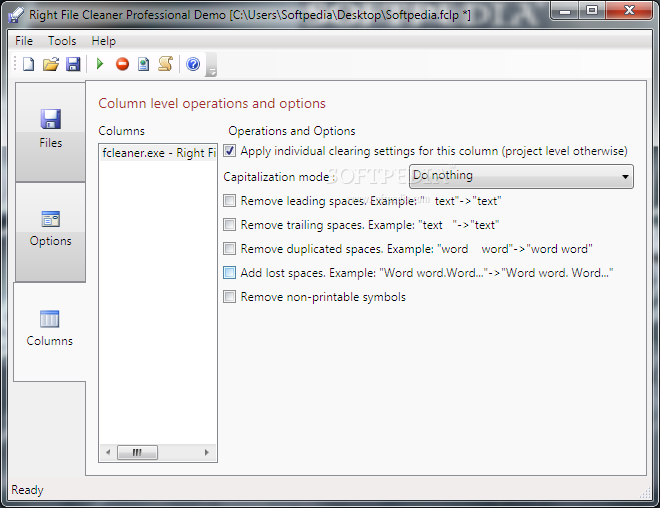
Task: Open the Capitalization mode dropdown
Action: pyautogui.click(x=521, y=176)
